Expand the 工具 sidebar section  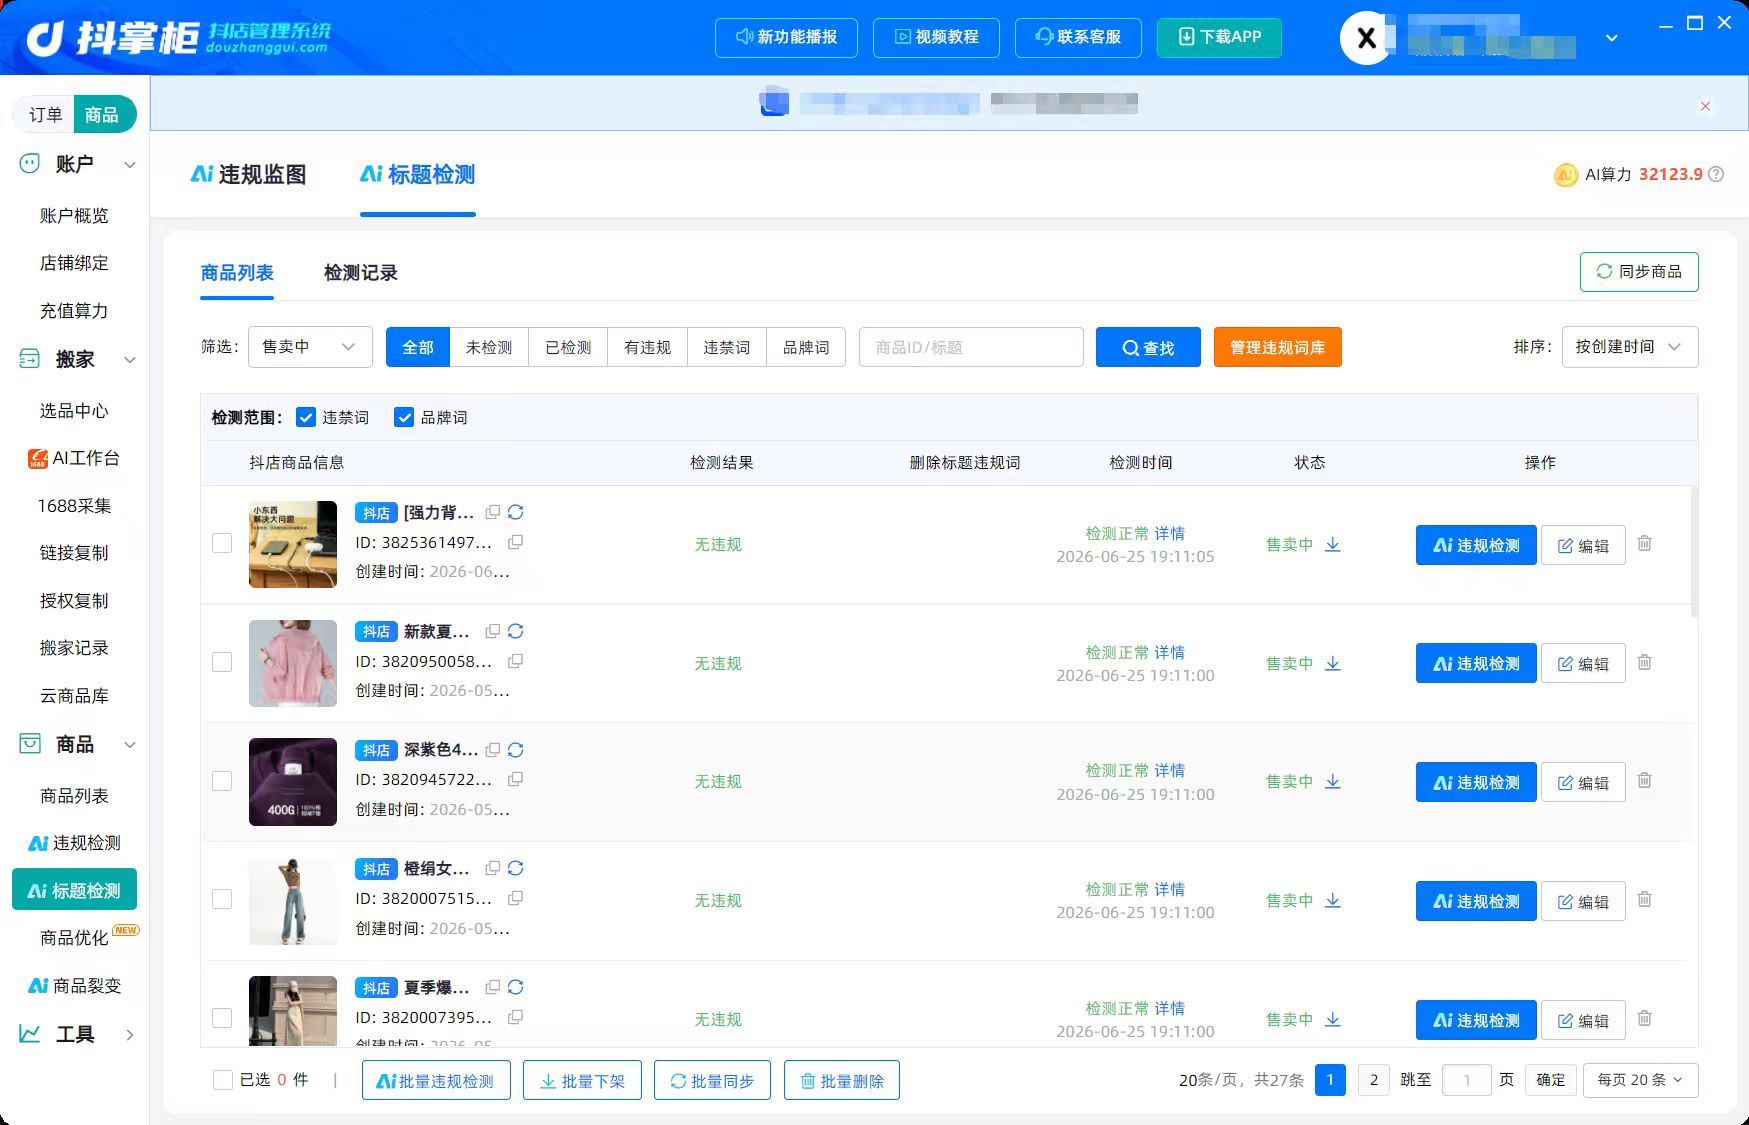click(129, 1035)
